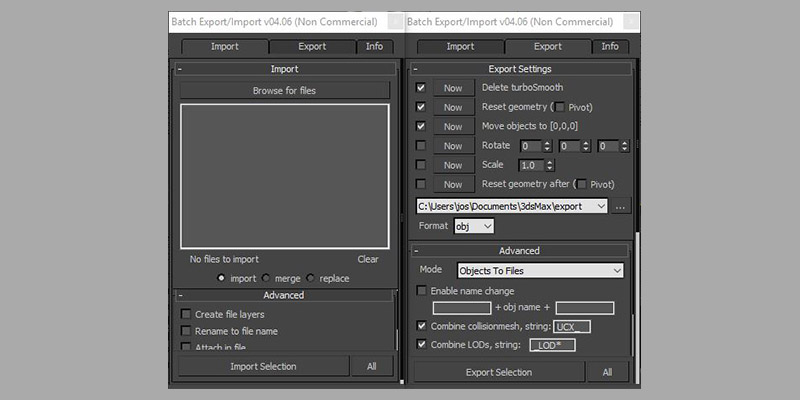800x400 pixels.
Task: Tick the Create file layers checkbox
Action: 186,314
